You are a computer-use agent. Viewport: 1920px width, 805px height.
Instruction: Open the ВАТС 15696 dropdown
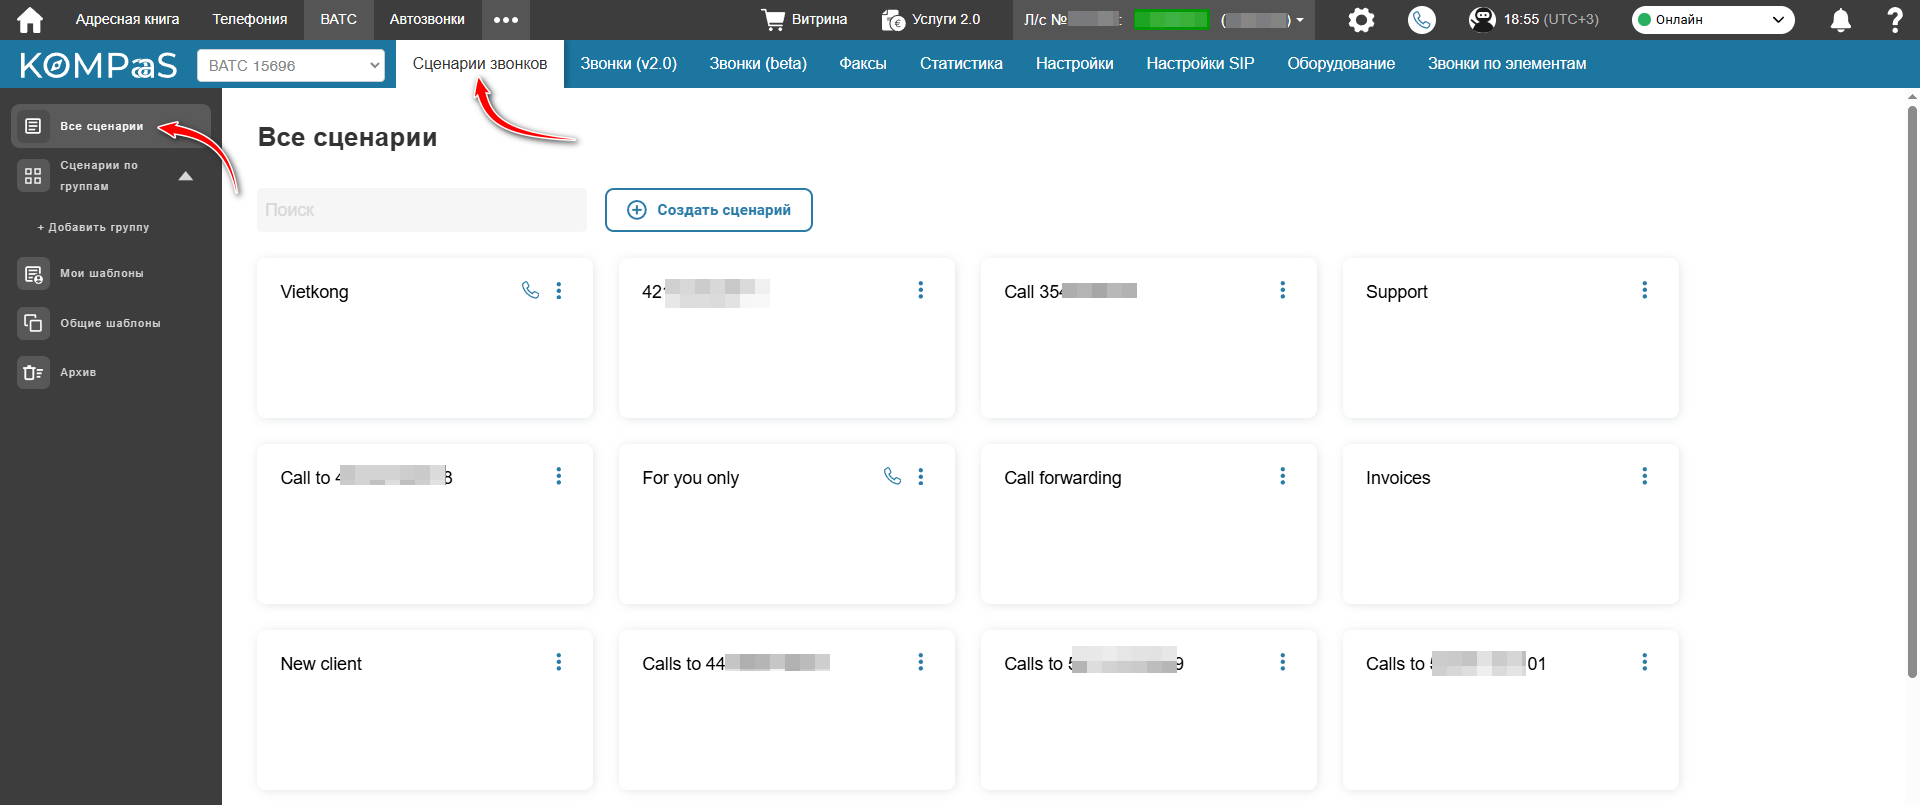291,66
